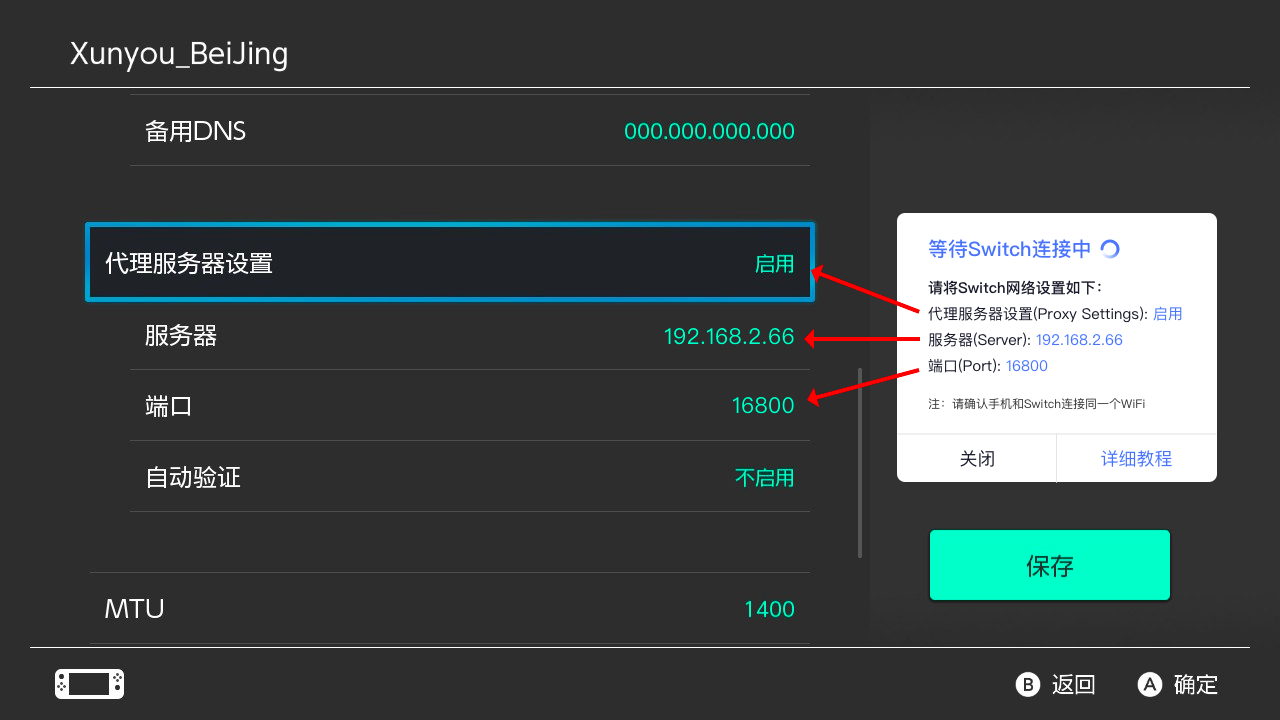The image size is (1280, 720).
Task: Click the 返回 back label in footer
Action: click(x=1074, y=685)
